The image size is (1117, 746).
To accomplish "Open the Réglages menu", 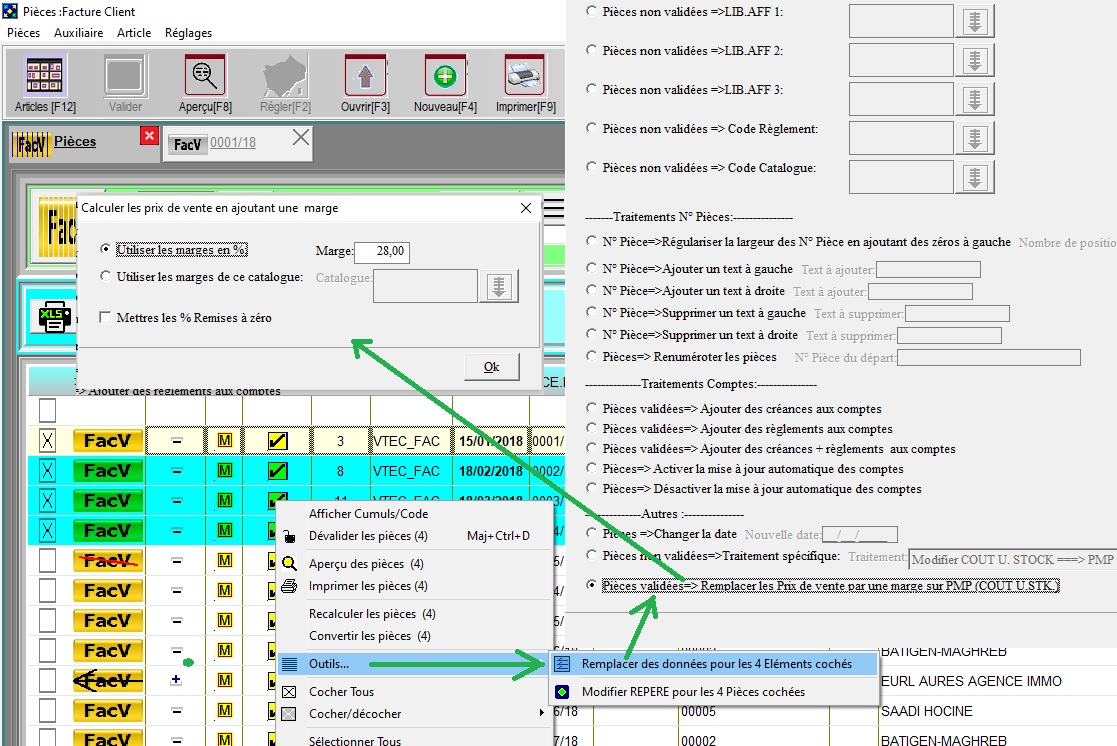I will [x=188, y=33].
